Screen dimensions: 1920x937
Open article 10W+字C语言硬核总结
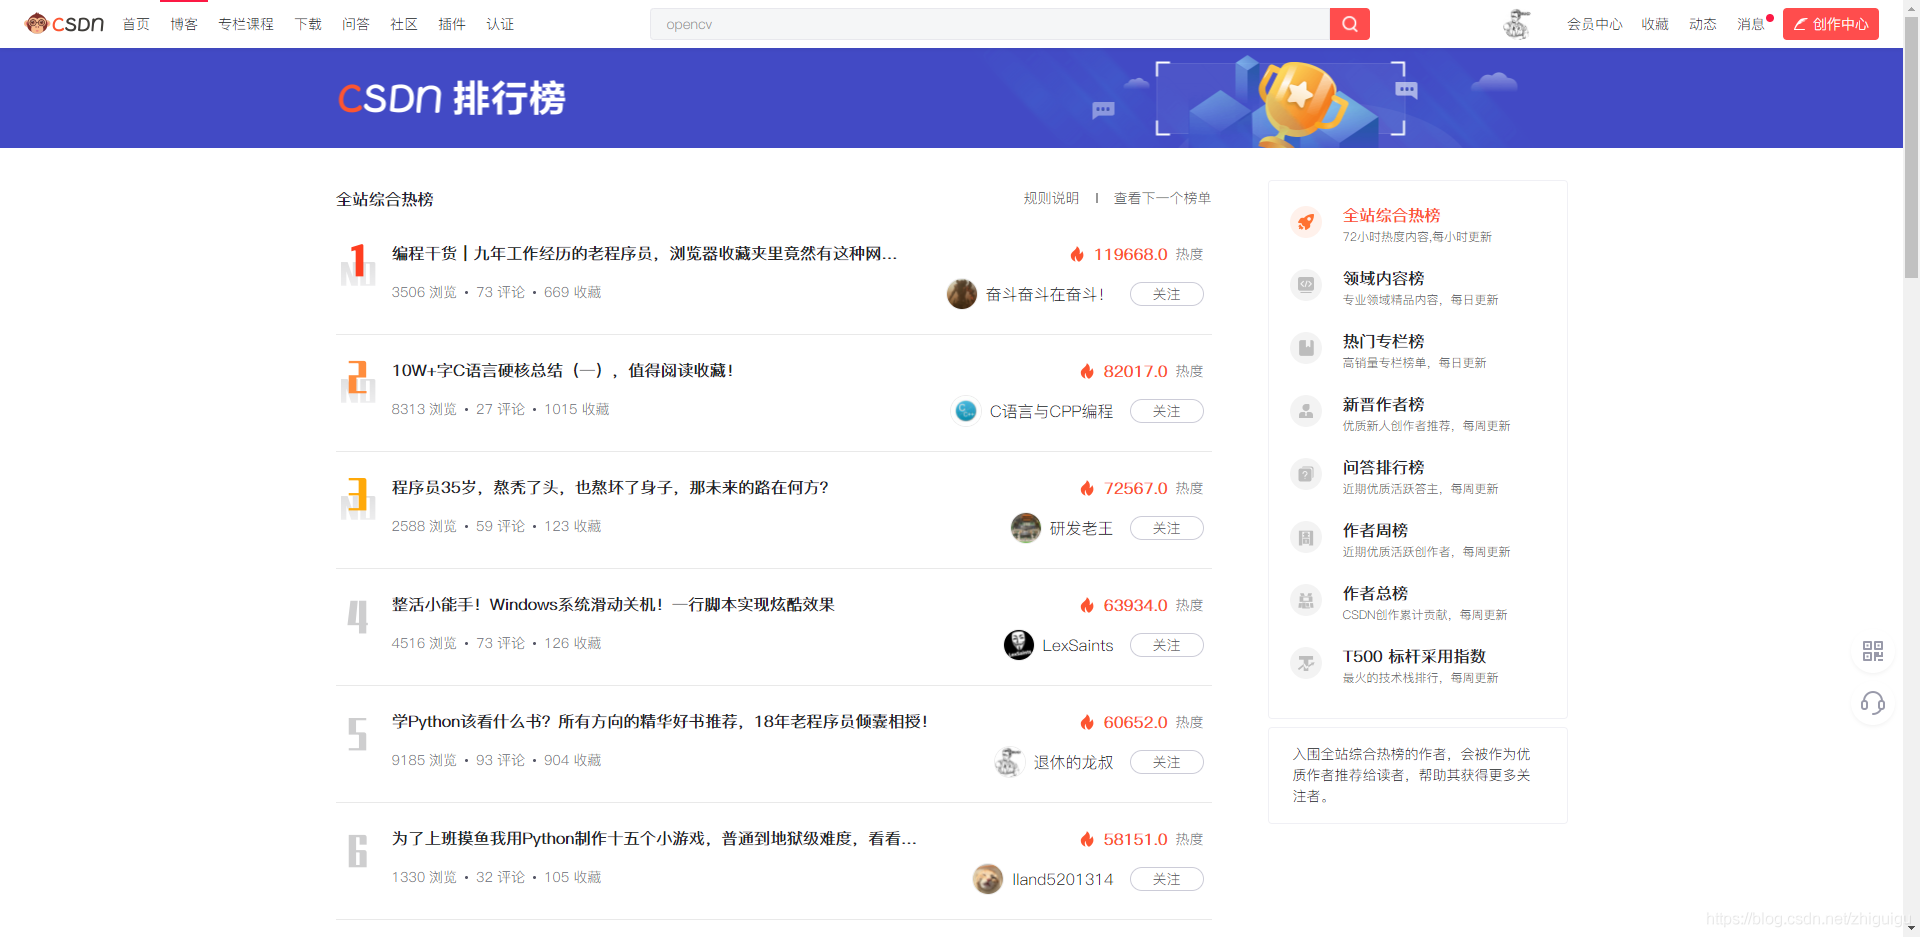click(562, 371)
